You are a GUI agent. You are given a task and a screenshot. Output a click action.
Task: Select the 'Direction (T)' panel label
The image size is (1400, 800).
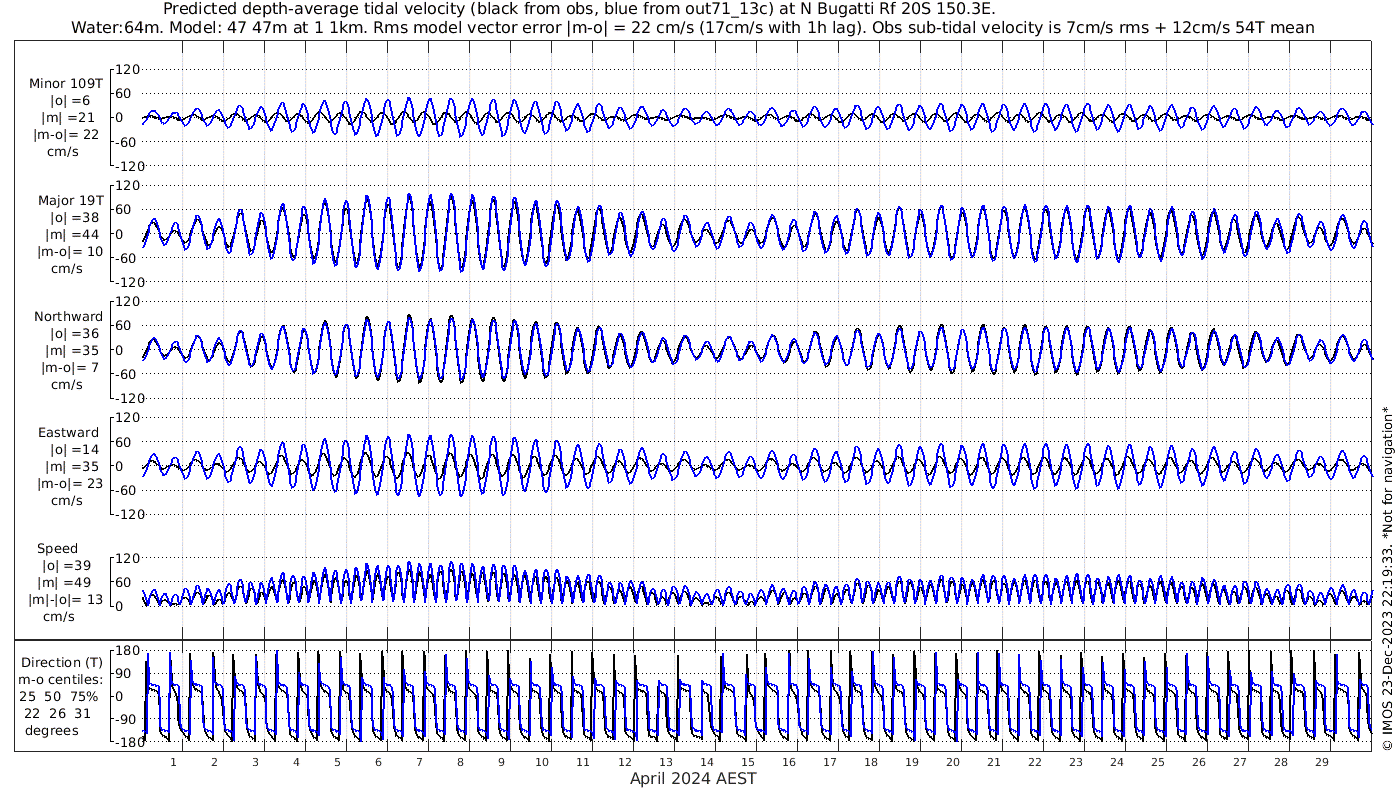coord(61,663)
